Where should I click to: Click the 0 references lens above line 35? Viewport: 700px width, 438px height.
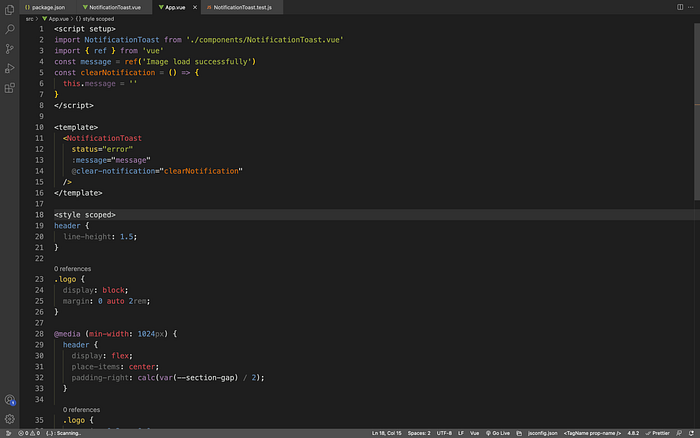click(81, 410)
